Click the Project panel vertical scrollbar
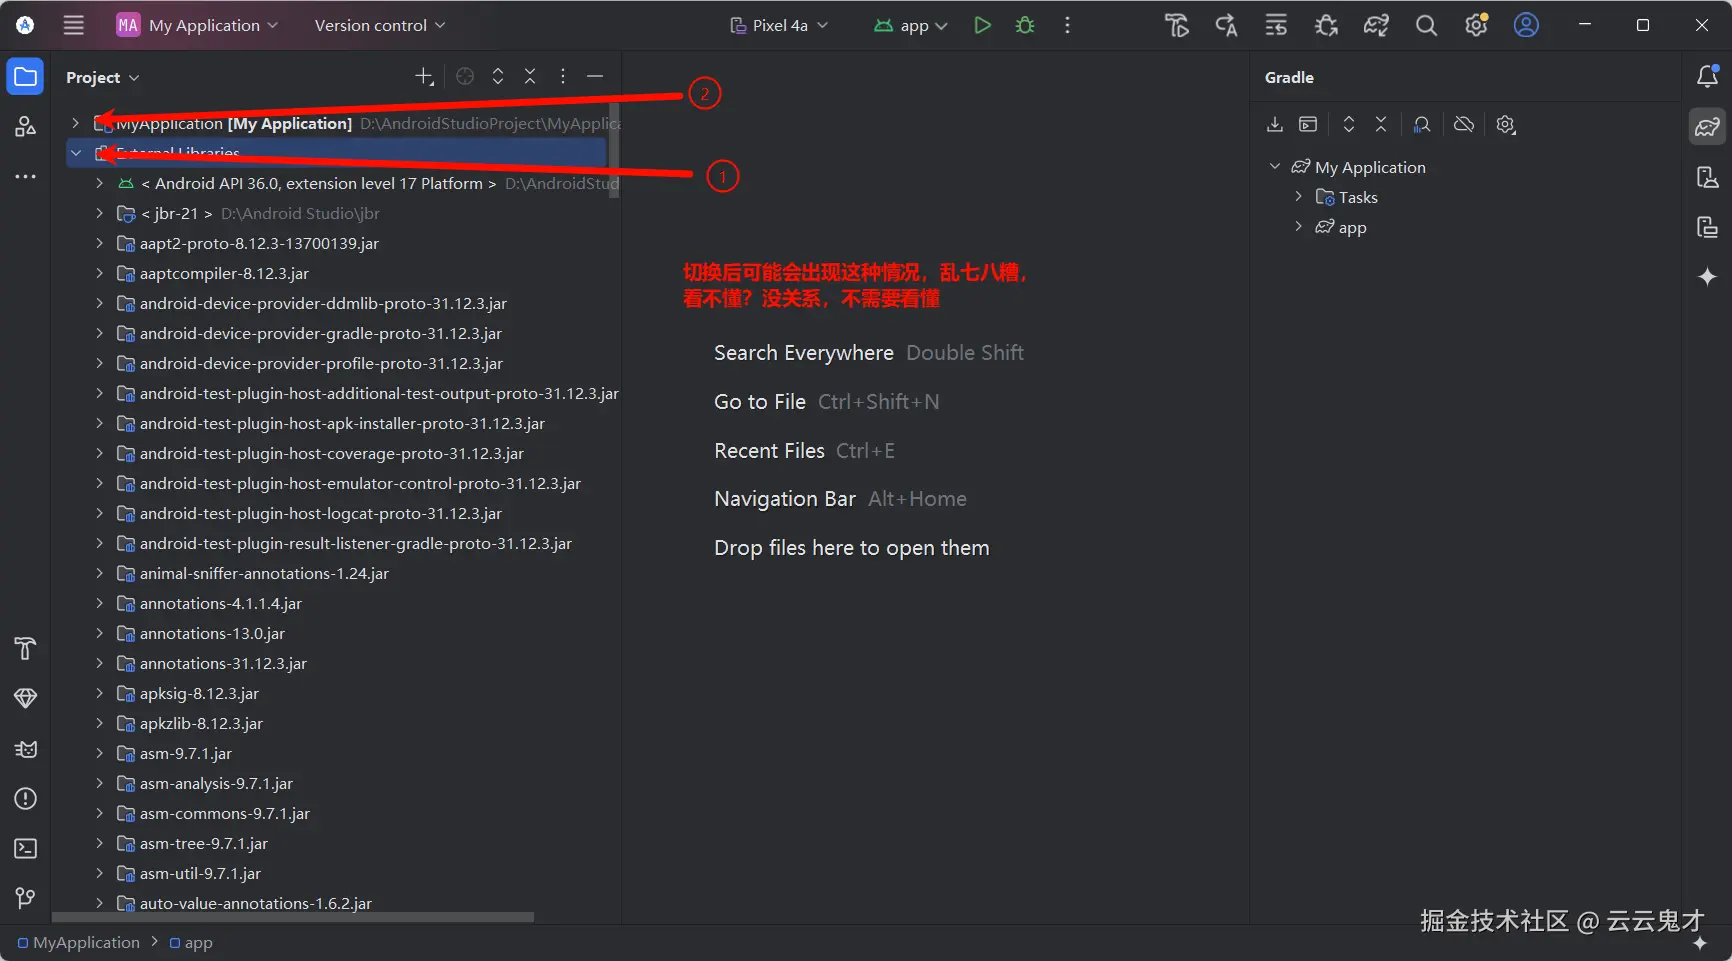This screenshot has height=961, width=1732. [x=614, y=148]
